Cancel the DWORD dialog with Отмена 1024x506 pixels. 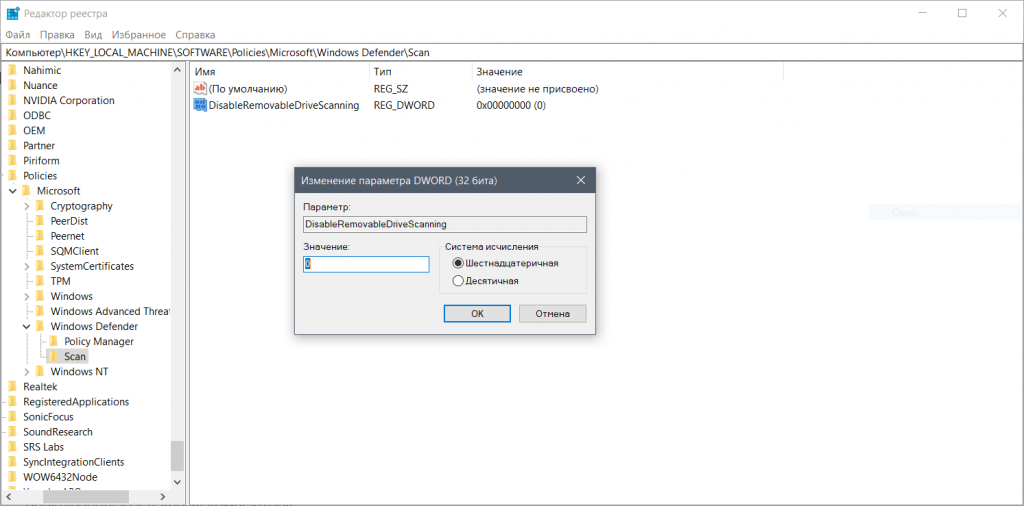[552, 313]
